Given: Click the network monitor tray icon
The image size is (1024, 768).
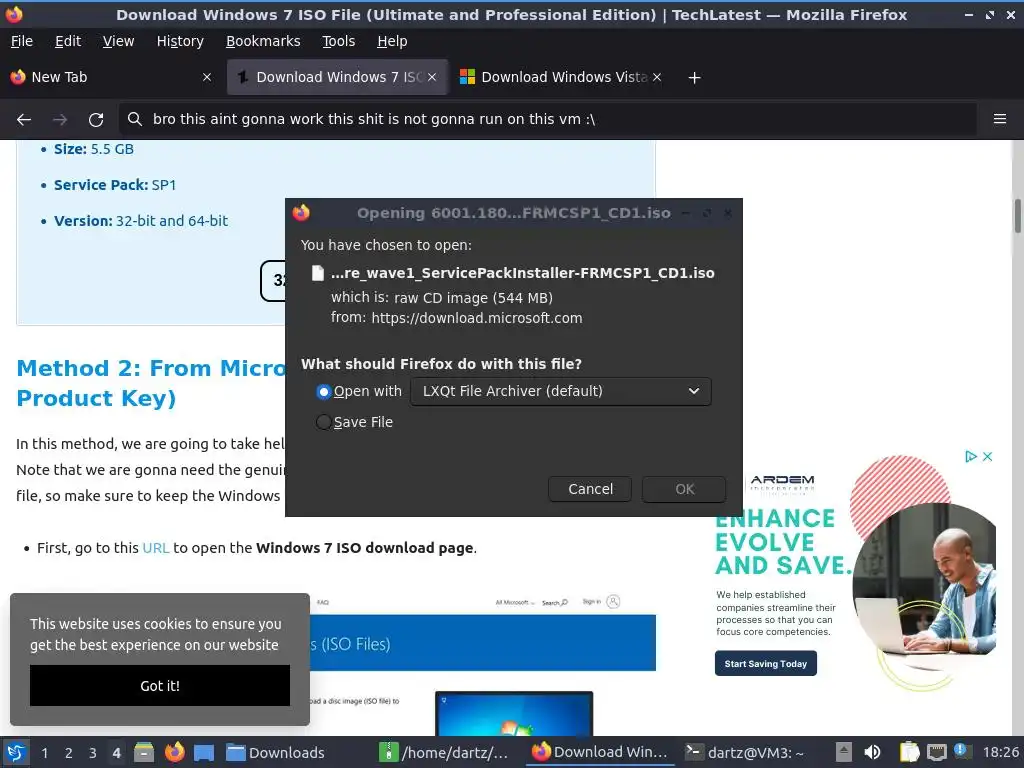Looking at the screenshot, I should point(936,752).
